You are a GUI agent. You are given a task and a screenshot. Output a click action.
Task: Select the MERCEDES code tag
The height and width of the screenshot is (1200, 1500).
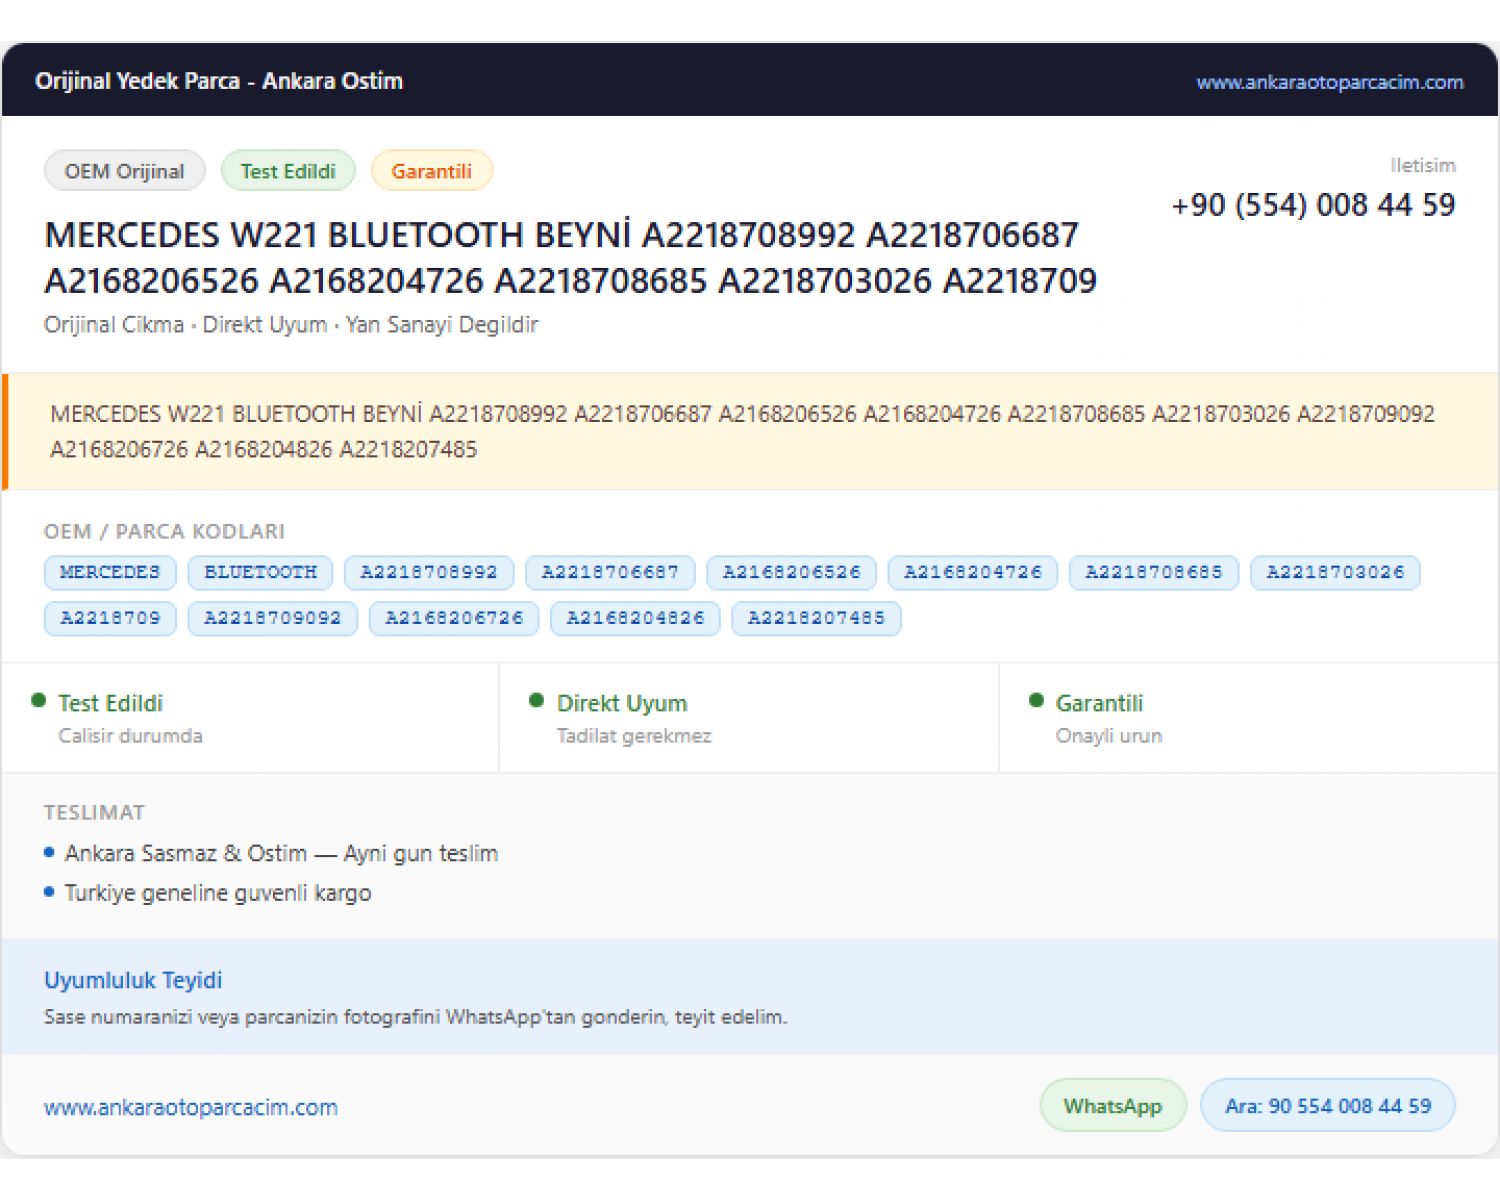click(110, 573)
